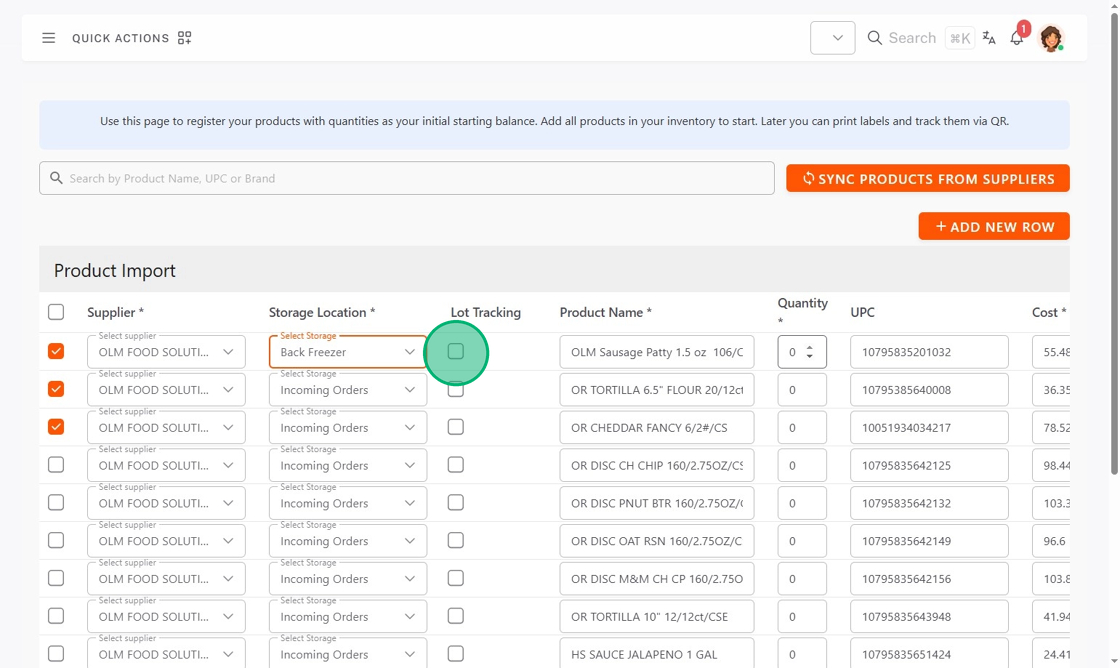Uncheck the OR TORTILLA 6.5" row checkbox
The image size is (1120, 668).
tap(56, 389)
